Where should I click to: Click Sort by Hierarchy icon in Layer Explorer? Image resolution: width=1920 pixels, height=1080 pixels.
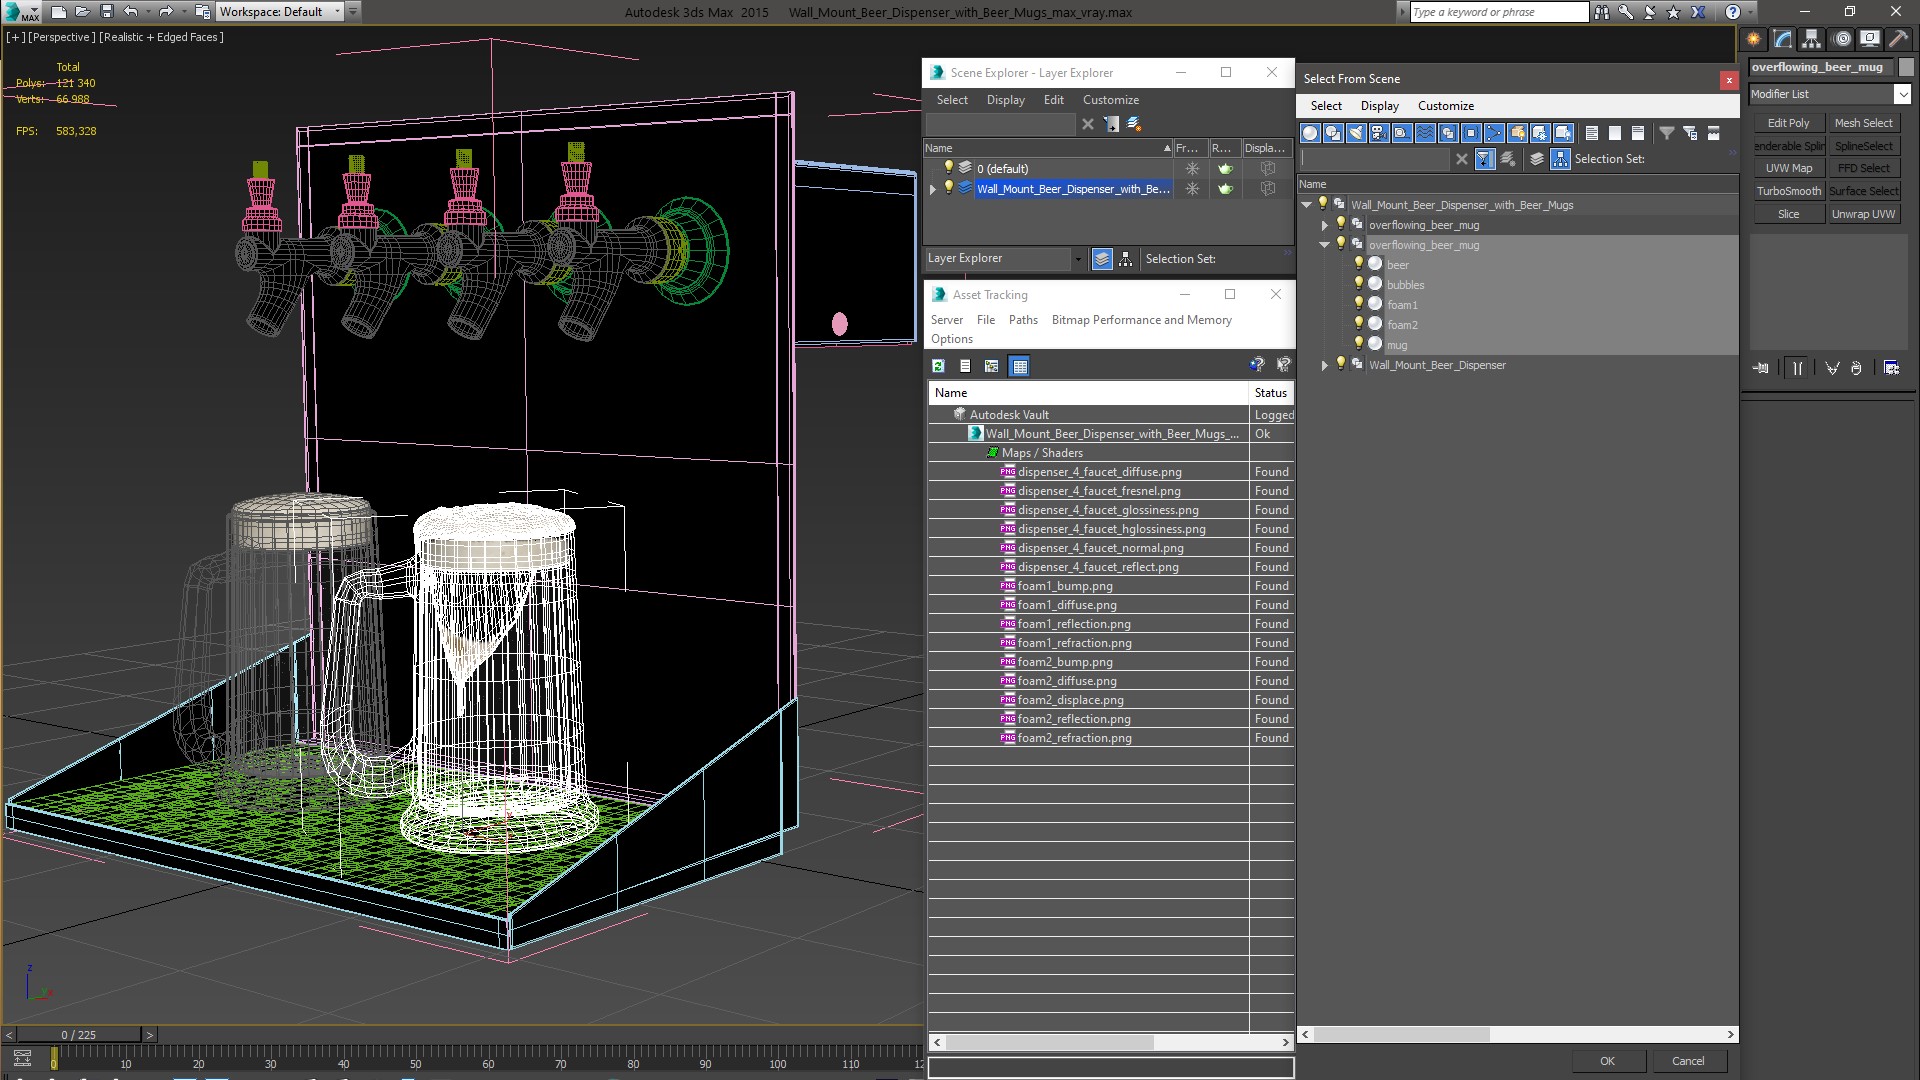pos(1125,259)
